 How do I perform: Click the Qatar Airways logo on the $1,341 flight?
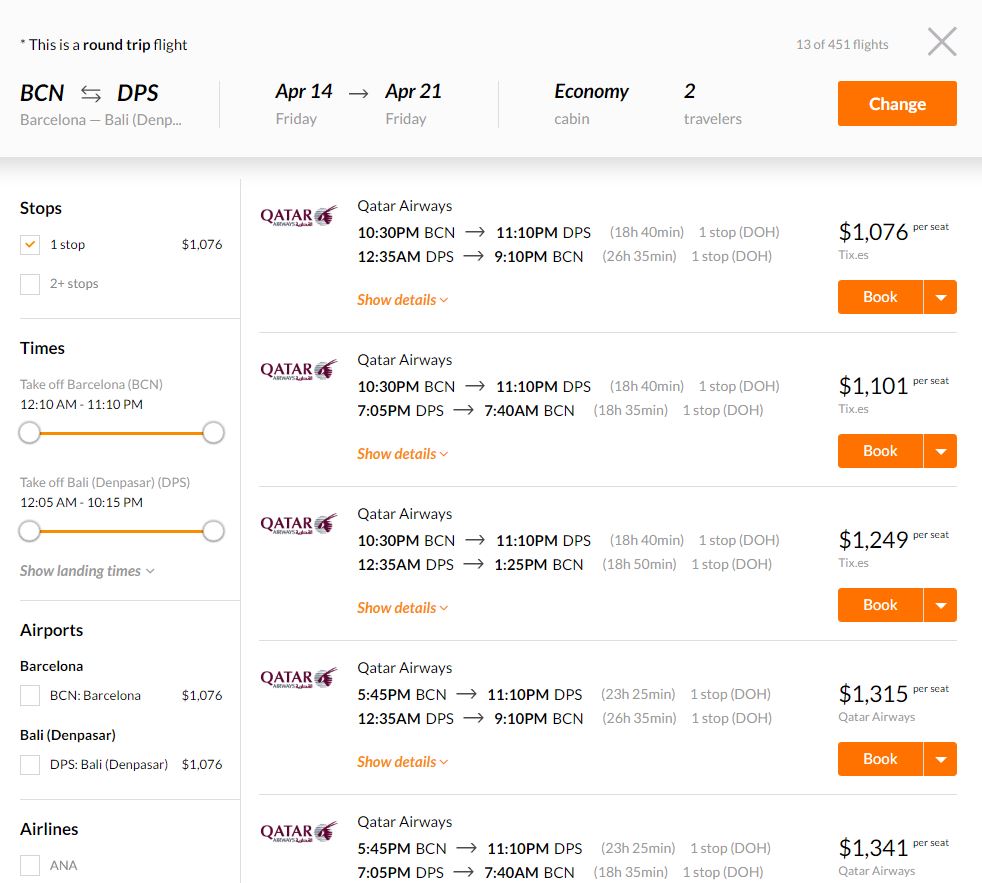299,832
